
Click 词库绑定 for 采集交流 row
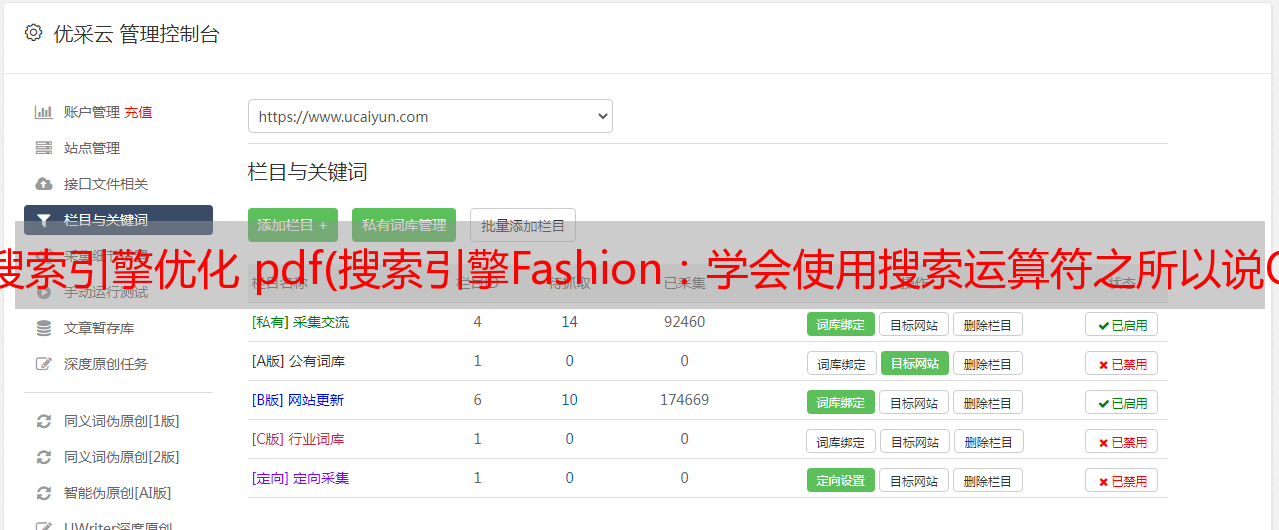coord(841,324)
